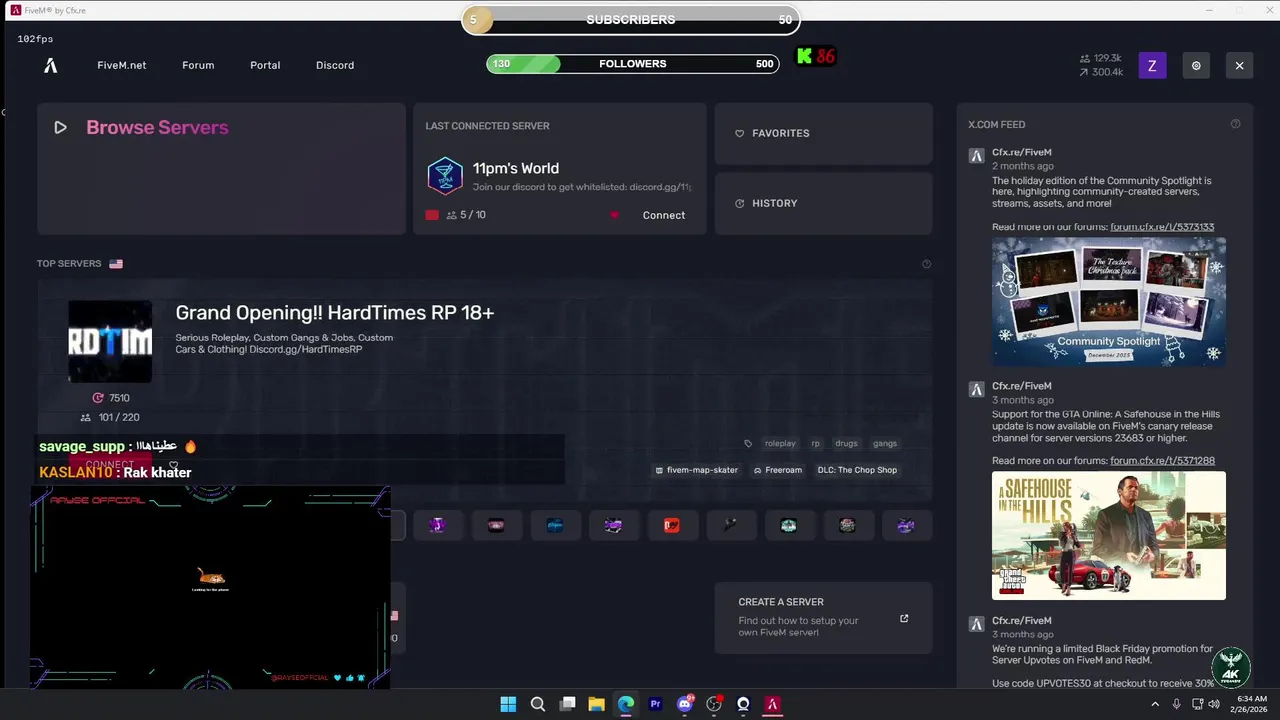This screenshot has width=1280, height=720.
Task: Click the 11pm's World server logo
Action: (x=445, y=176)
